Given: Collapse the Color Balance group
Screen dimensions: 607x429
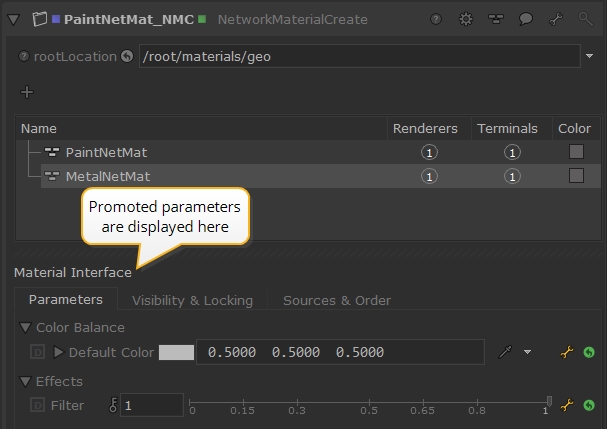Looking at the screenshot, I should point(25,327).
